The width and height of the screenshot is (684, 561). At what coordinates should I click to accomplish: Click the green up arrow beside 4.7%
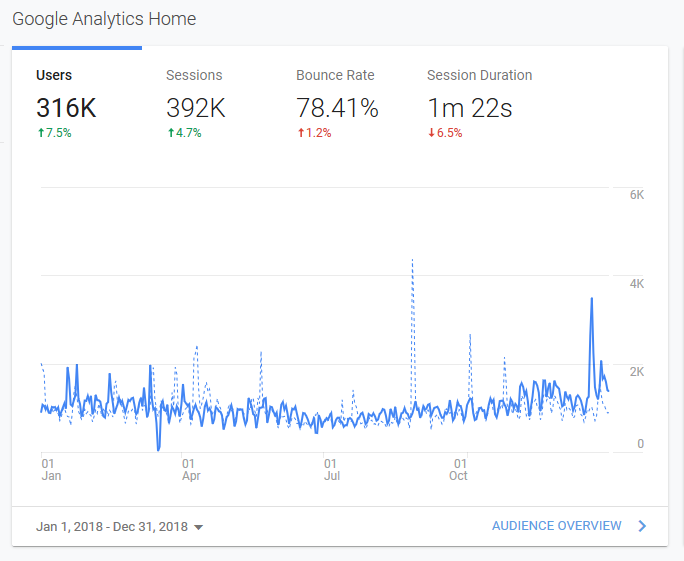170,133
